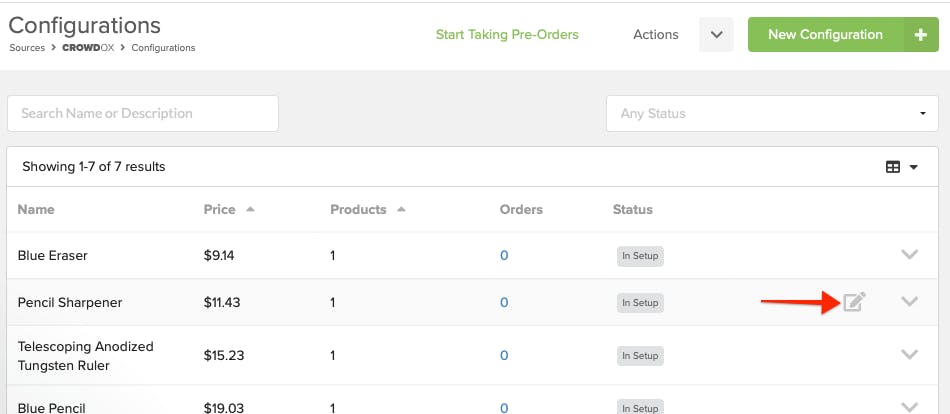Screen dimensions: 950x414
Task: Expand the Pencil Sharpener row chevron
Action: click(909, 301)
